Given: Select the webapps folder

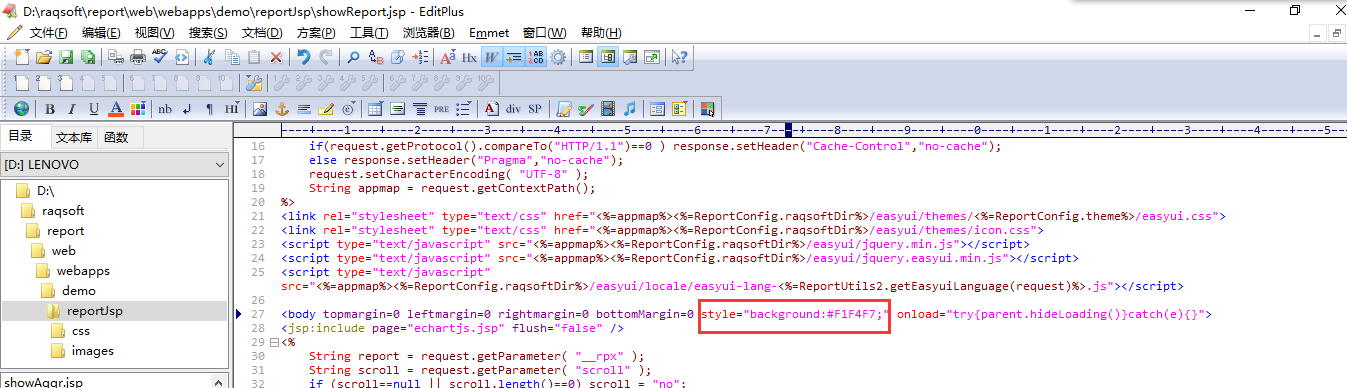Looking at the screenshot, I should [x=83, y=270].
